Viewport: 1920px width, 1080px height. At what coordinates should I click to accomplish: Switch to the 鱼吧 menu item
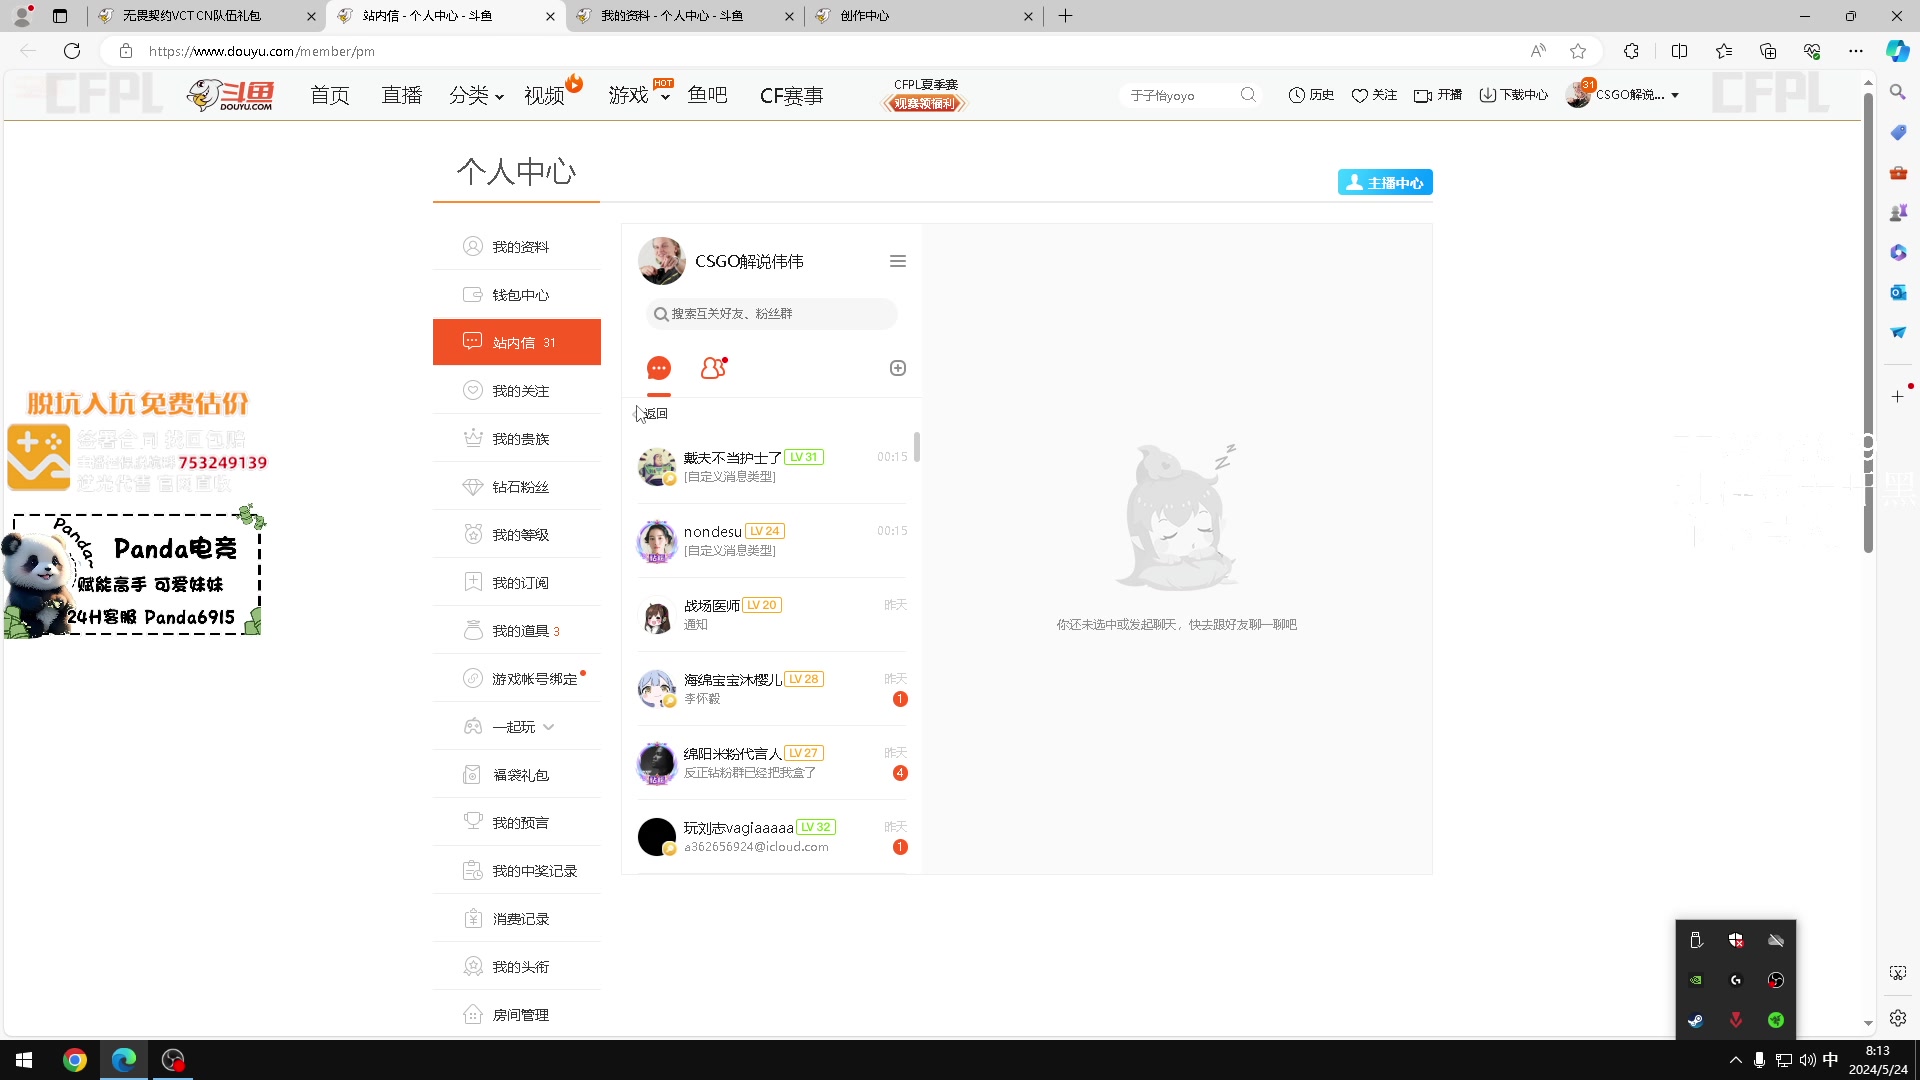[x=707, y=95]
